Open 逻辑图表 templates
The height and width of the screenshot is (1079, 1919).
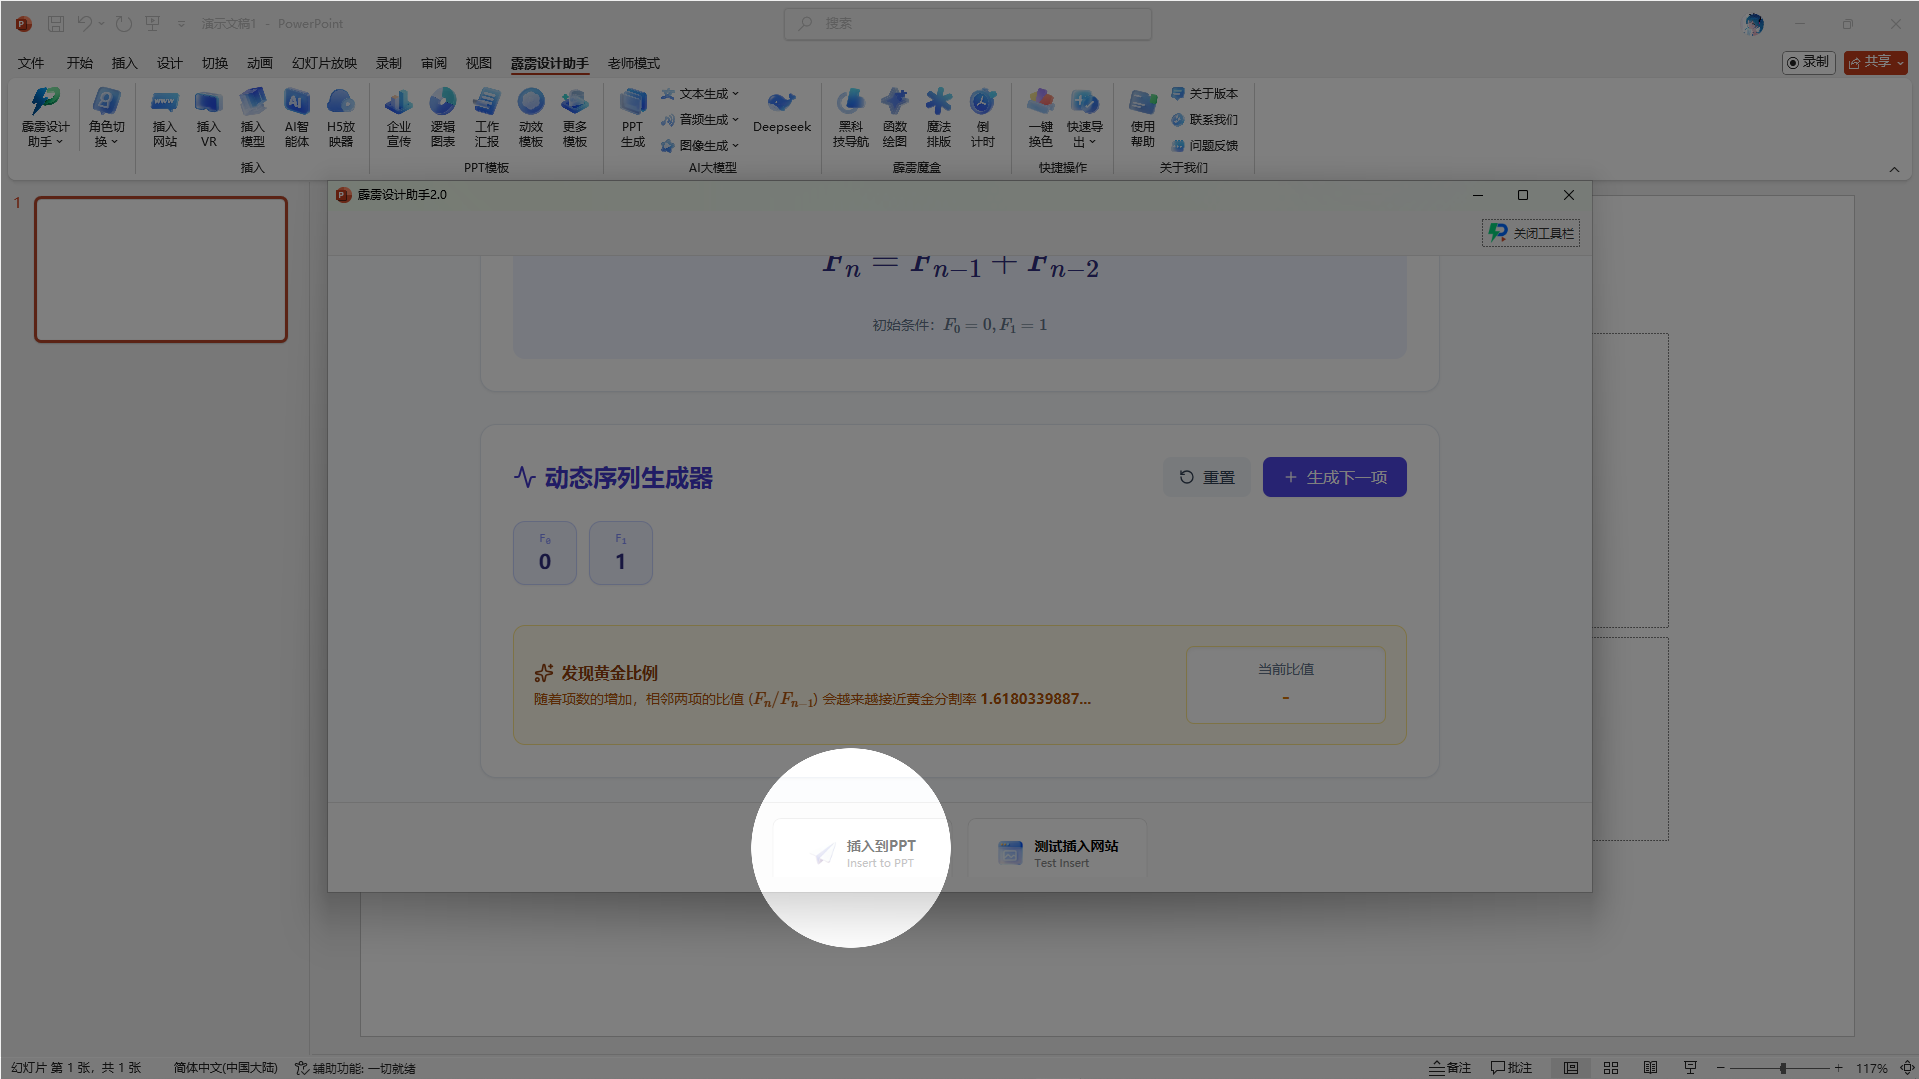pos(442,118)
